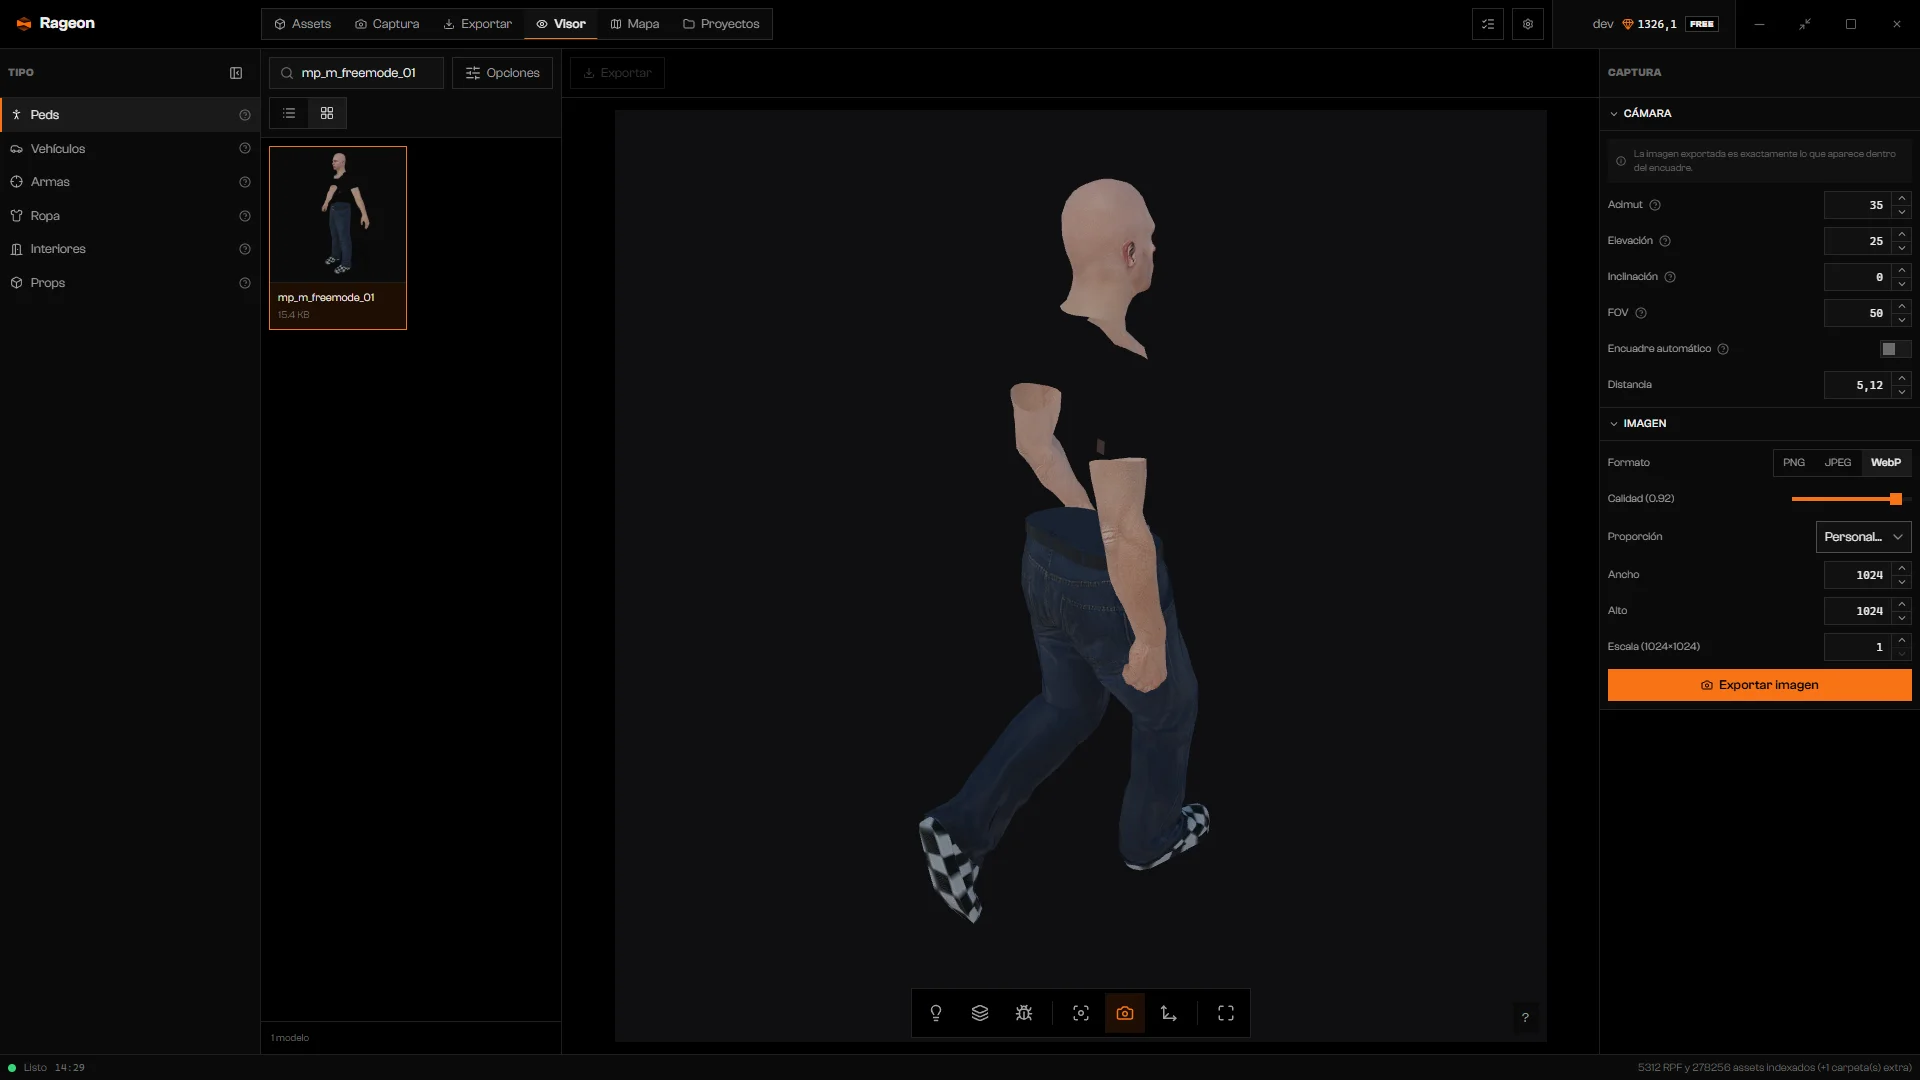
Task: Open the Proporción dropdown
Action: point(1863,537)
